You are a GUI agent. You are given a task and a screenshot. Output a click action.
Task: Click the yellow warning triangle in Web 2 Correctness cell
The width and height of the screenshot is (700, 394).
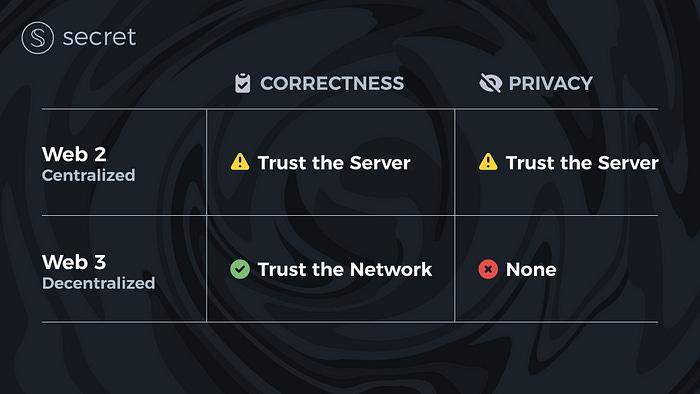click(240, 162)
